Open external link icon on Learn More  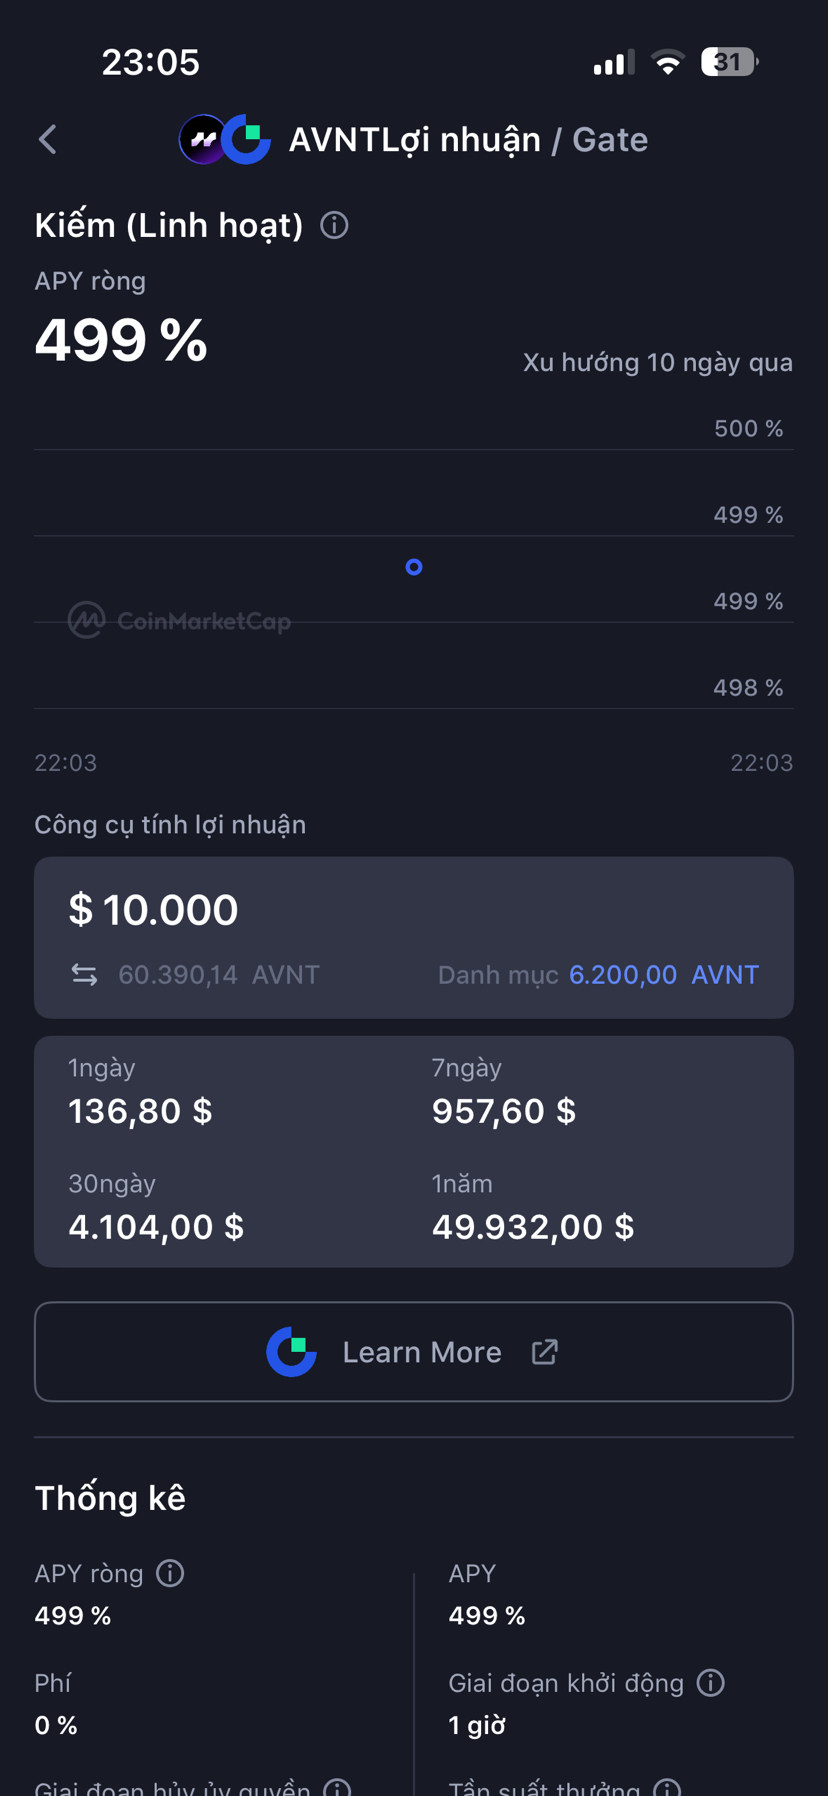[544, 1352]
